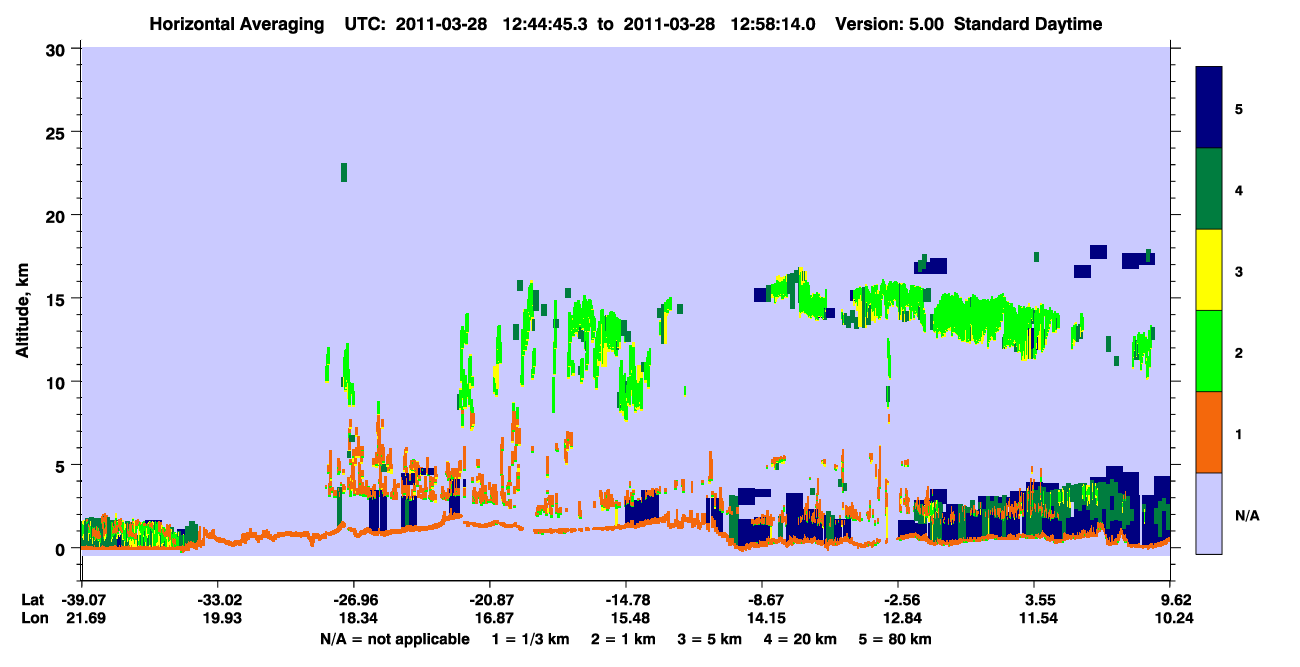Screen dimensions: 1300x667
Task: Click the lavender N/A color bar segment
Action: pyautogui.click(x=1209, y=513)
